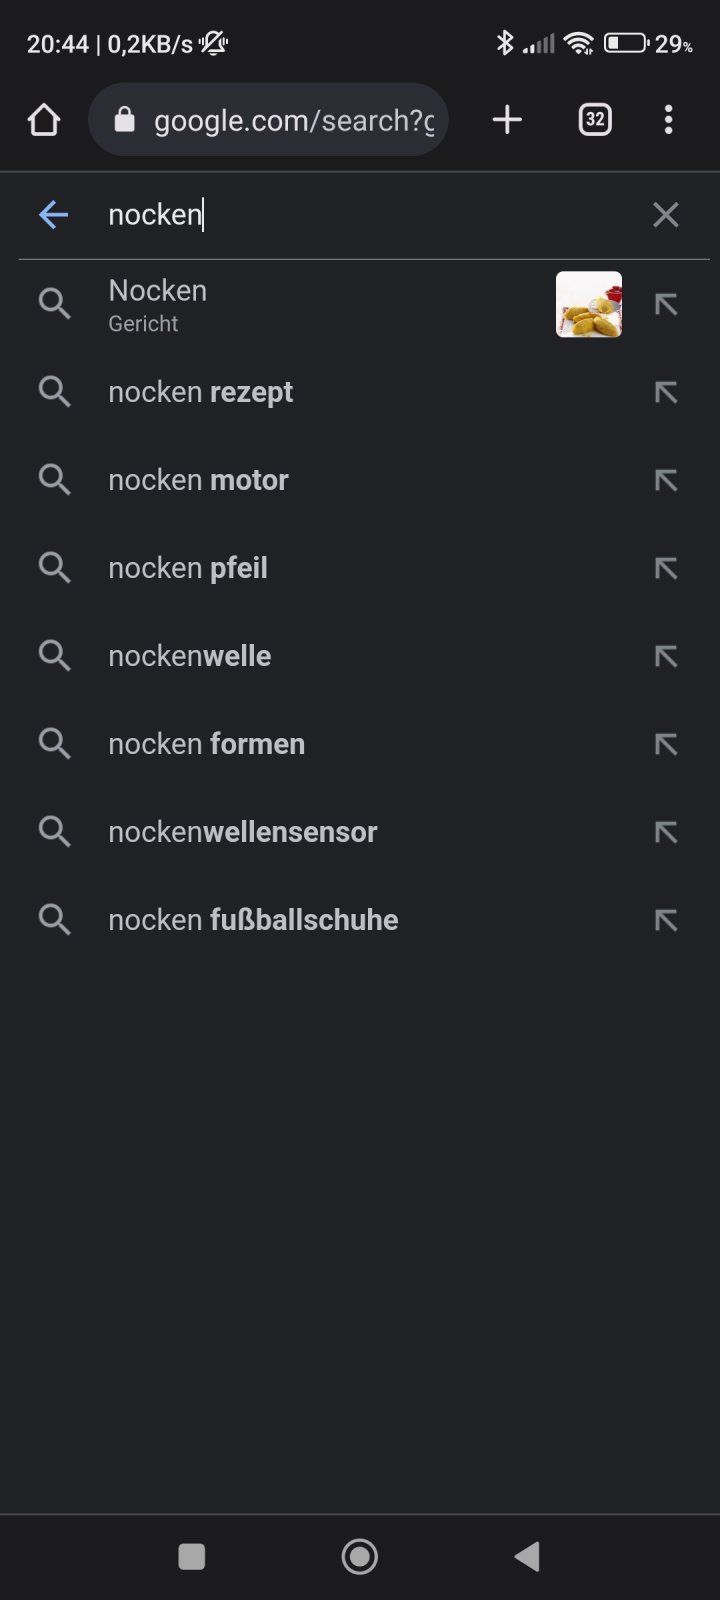Insert 'nocken fußballschuhe' with arrow icon

tap(665, 920)
